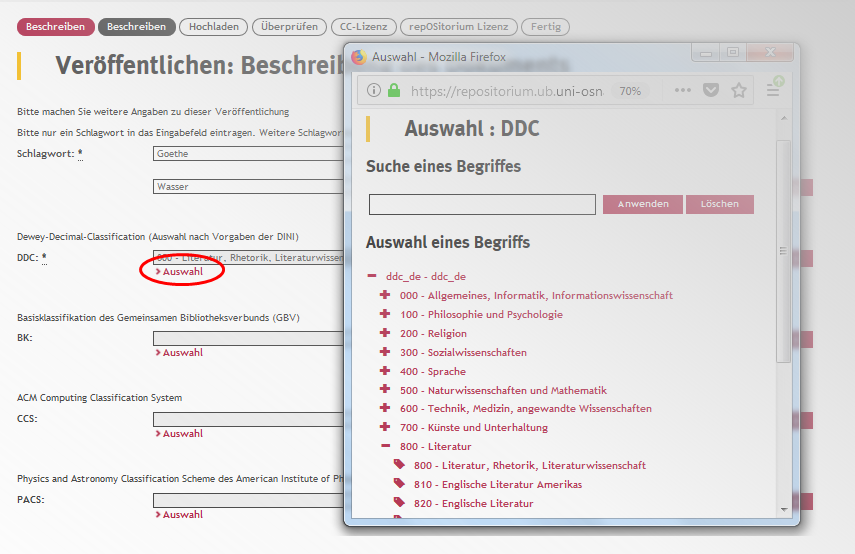Open the Firefox hamburger menu

pos(773,90)
